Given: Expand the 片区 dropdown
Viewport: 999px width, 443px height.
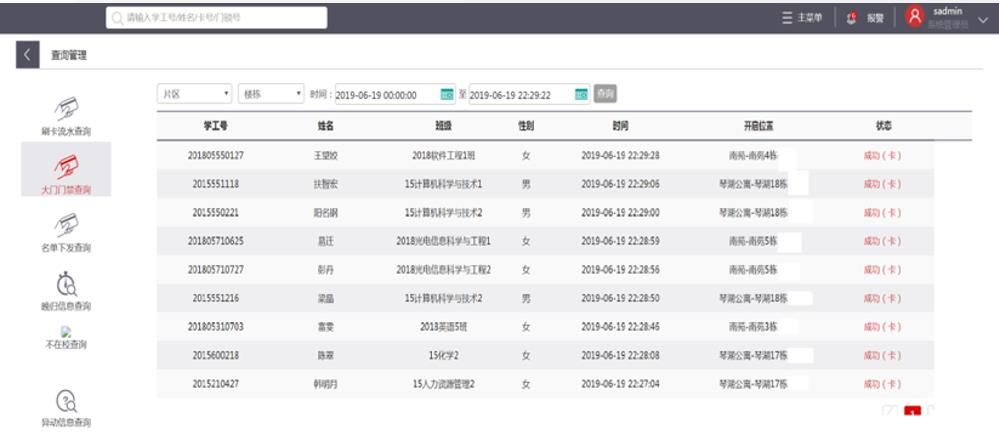Looking at the screenshot, I should (195, 94).
